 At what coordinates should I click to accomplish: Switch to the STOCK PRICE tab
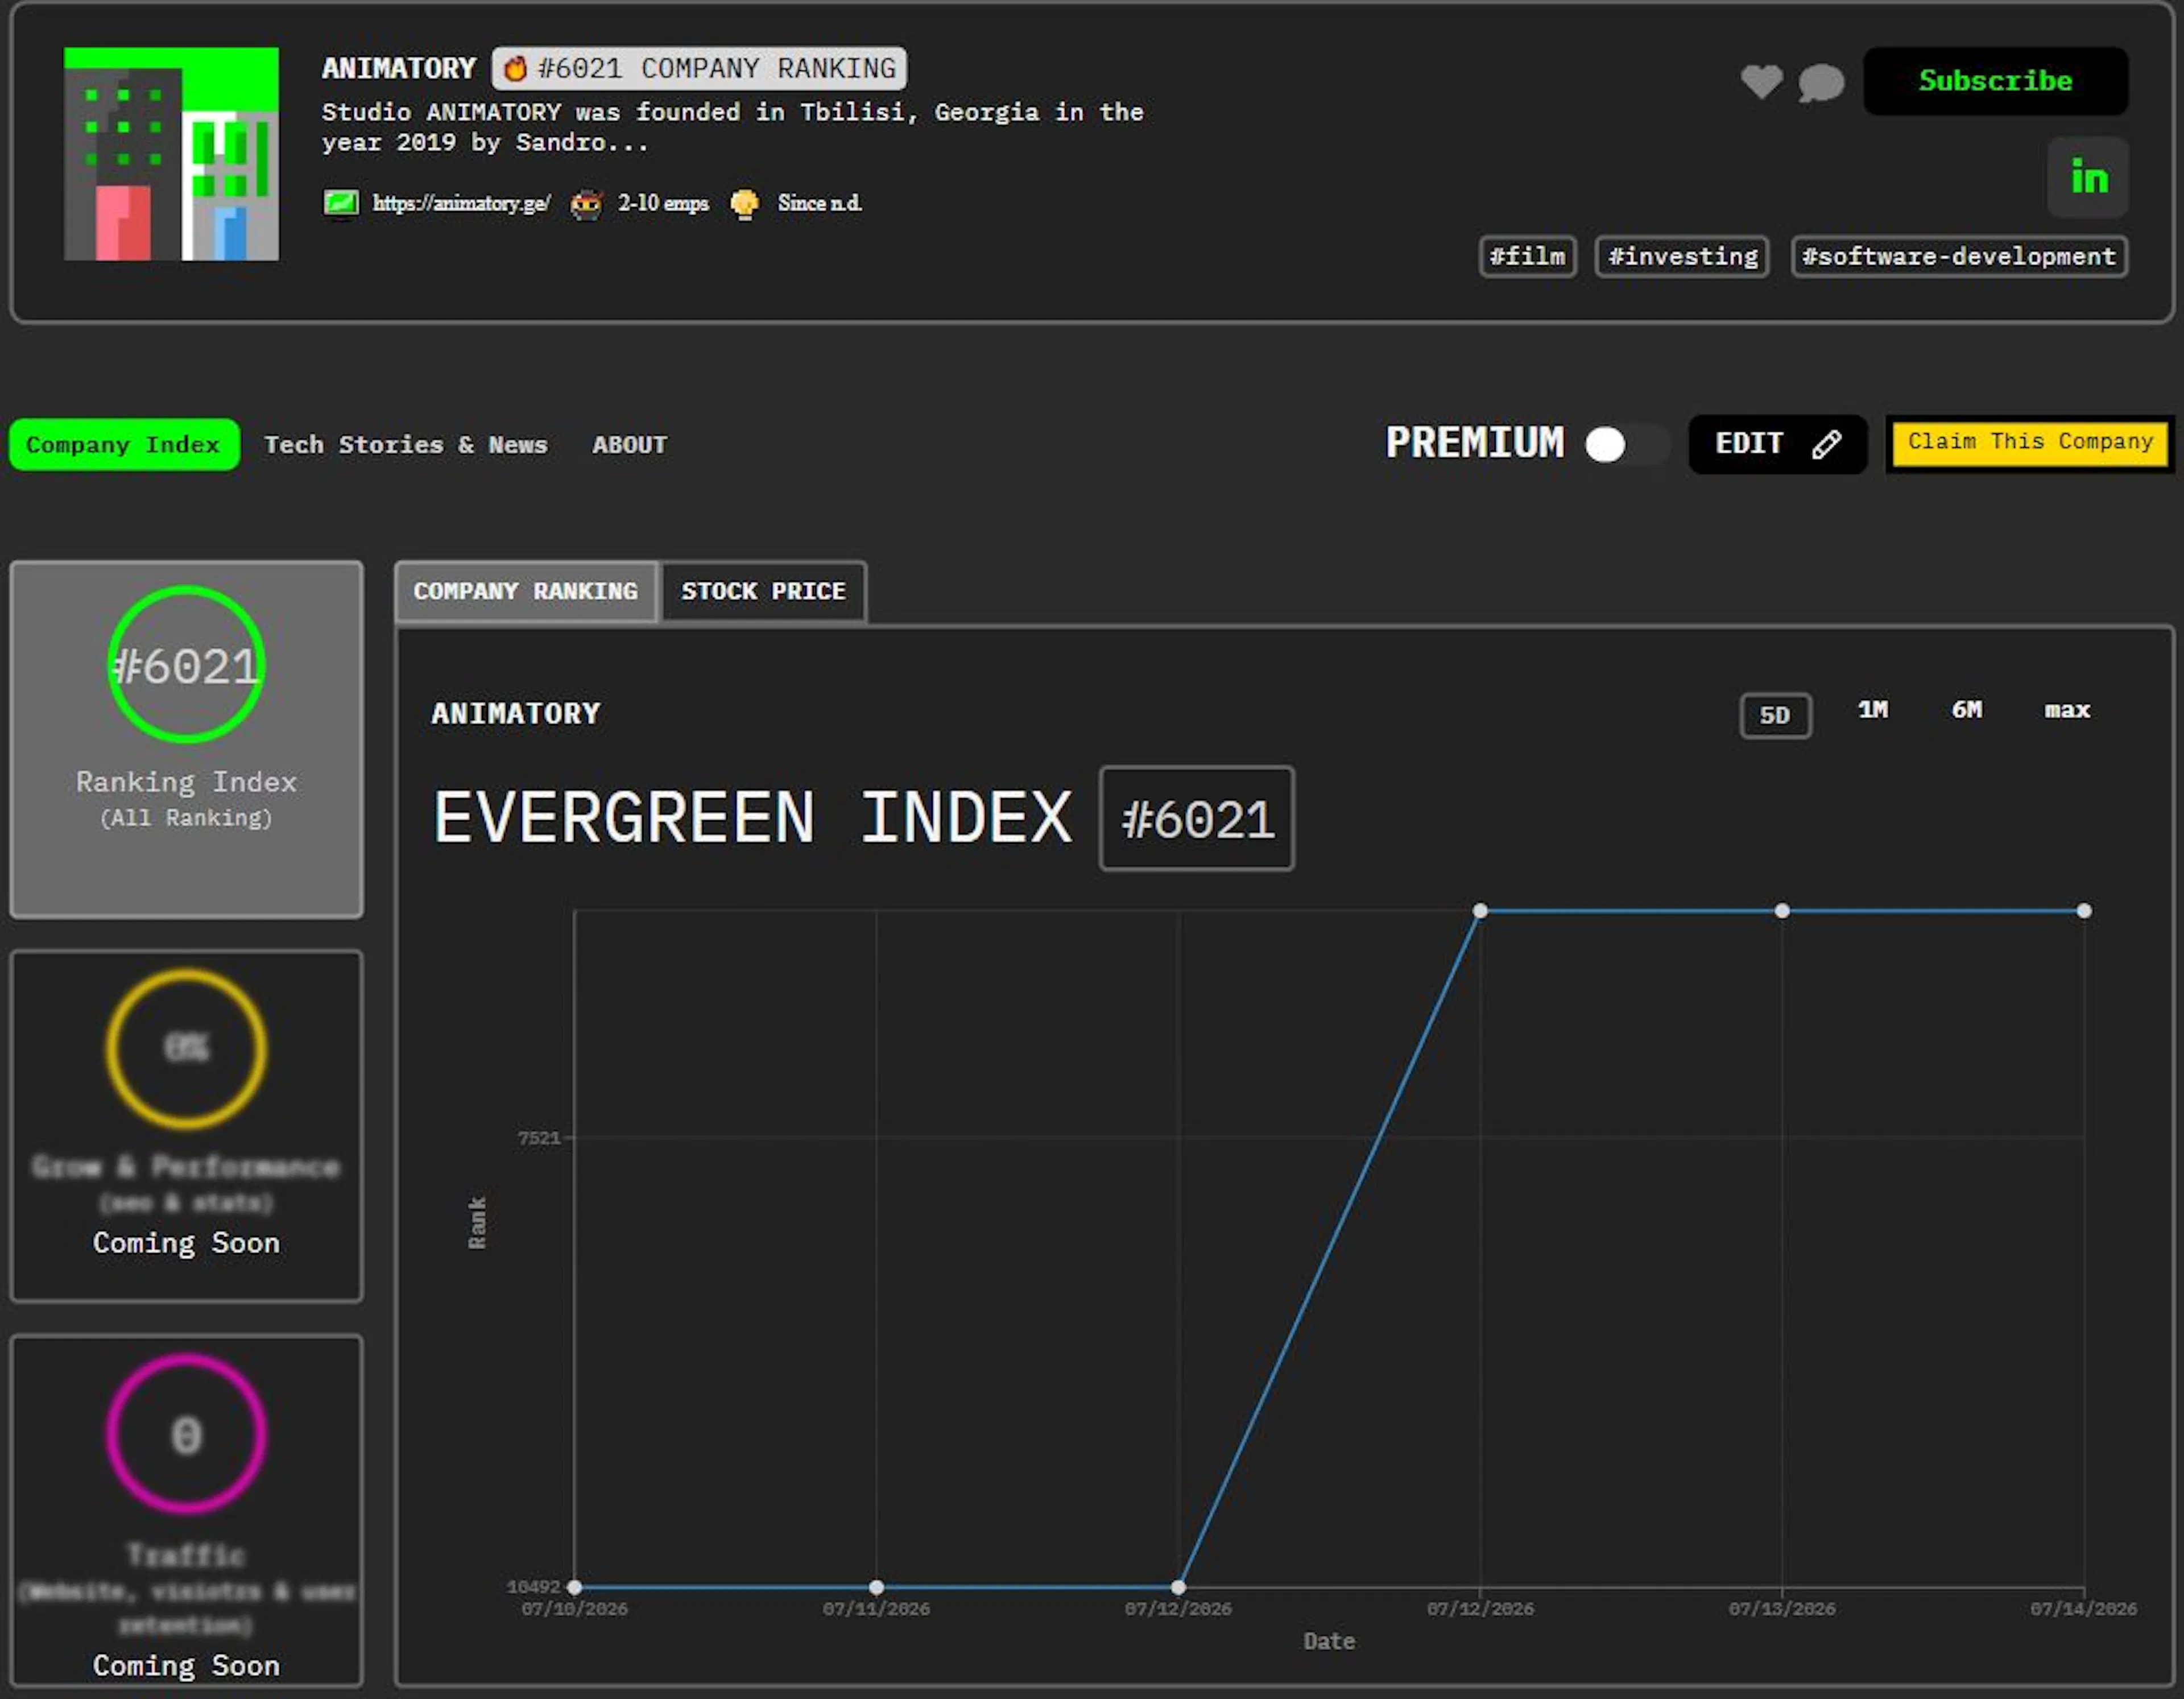pyautogui.click(x=763, y=591)
